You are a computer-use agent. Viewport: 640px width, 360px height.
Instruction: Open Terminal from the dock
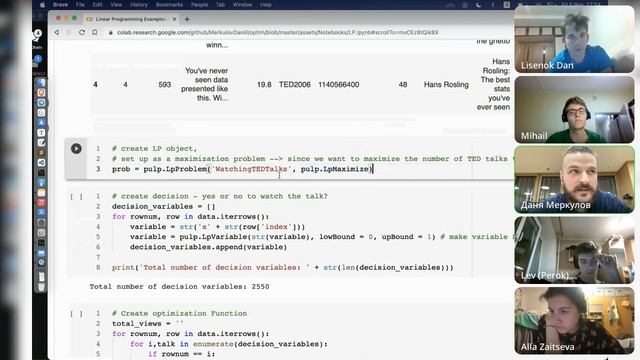tap(41, 173)
